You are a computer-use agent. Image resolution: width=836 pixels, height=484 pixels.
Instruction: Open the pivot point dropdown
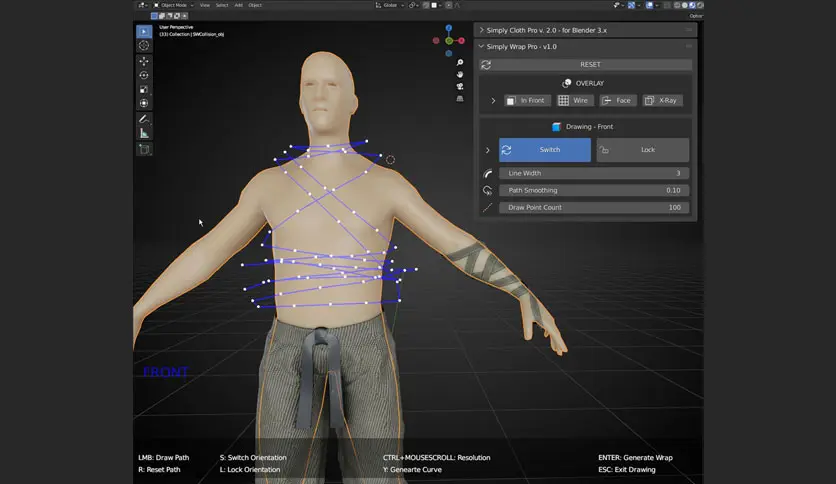(x=414, y=5)
